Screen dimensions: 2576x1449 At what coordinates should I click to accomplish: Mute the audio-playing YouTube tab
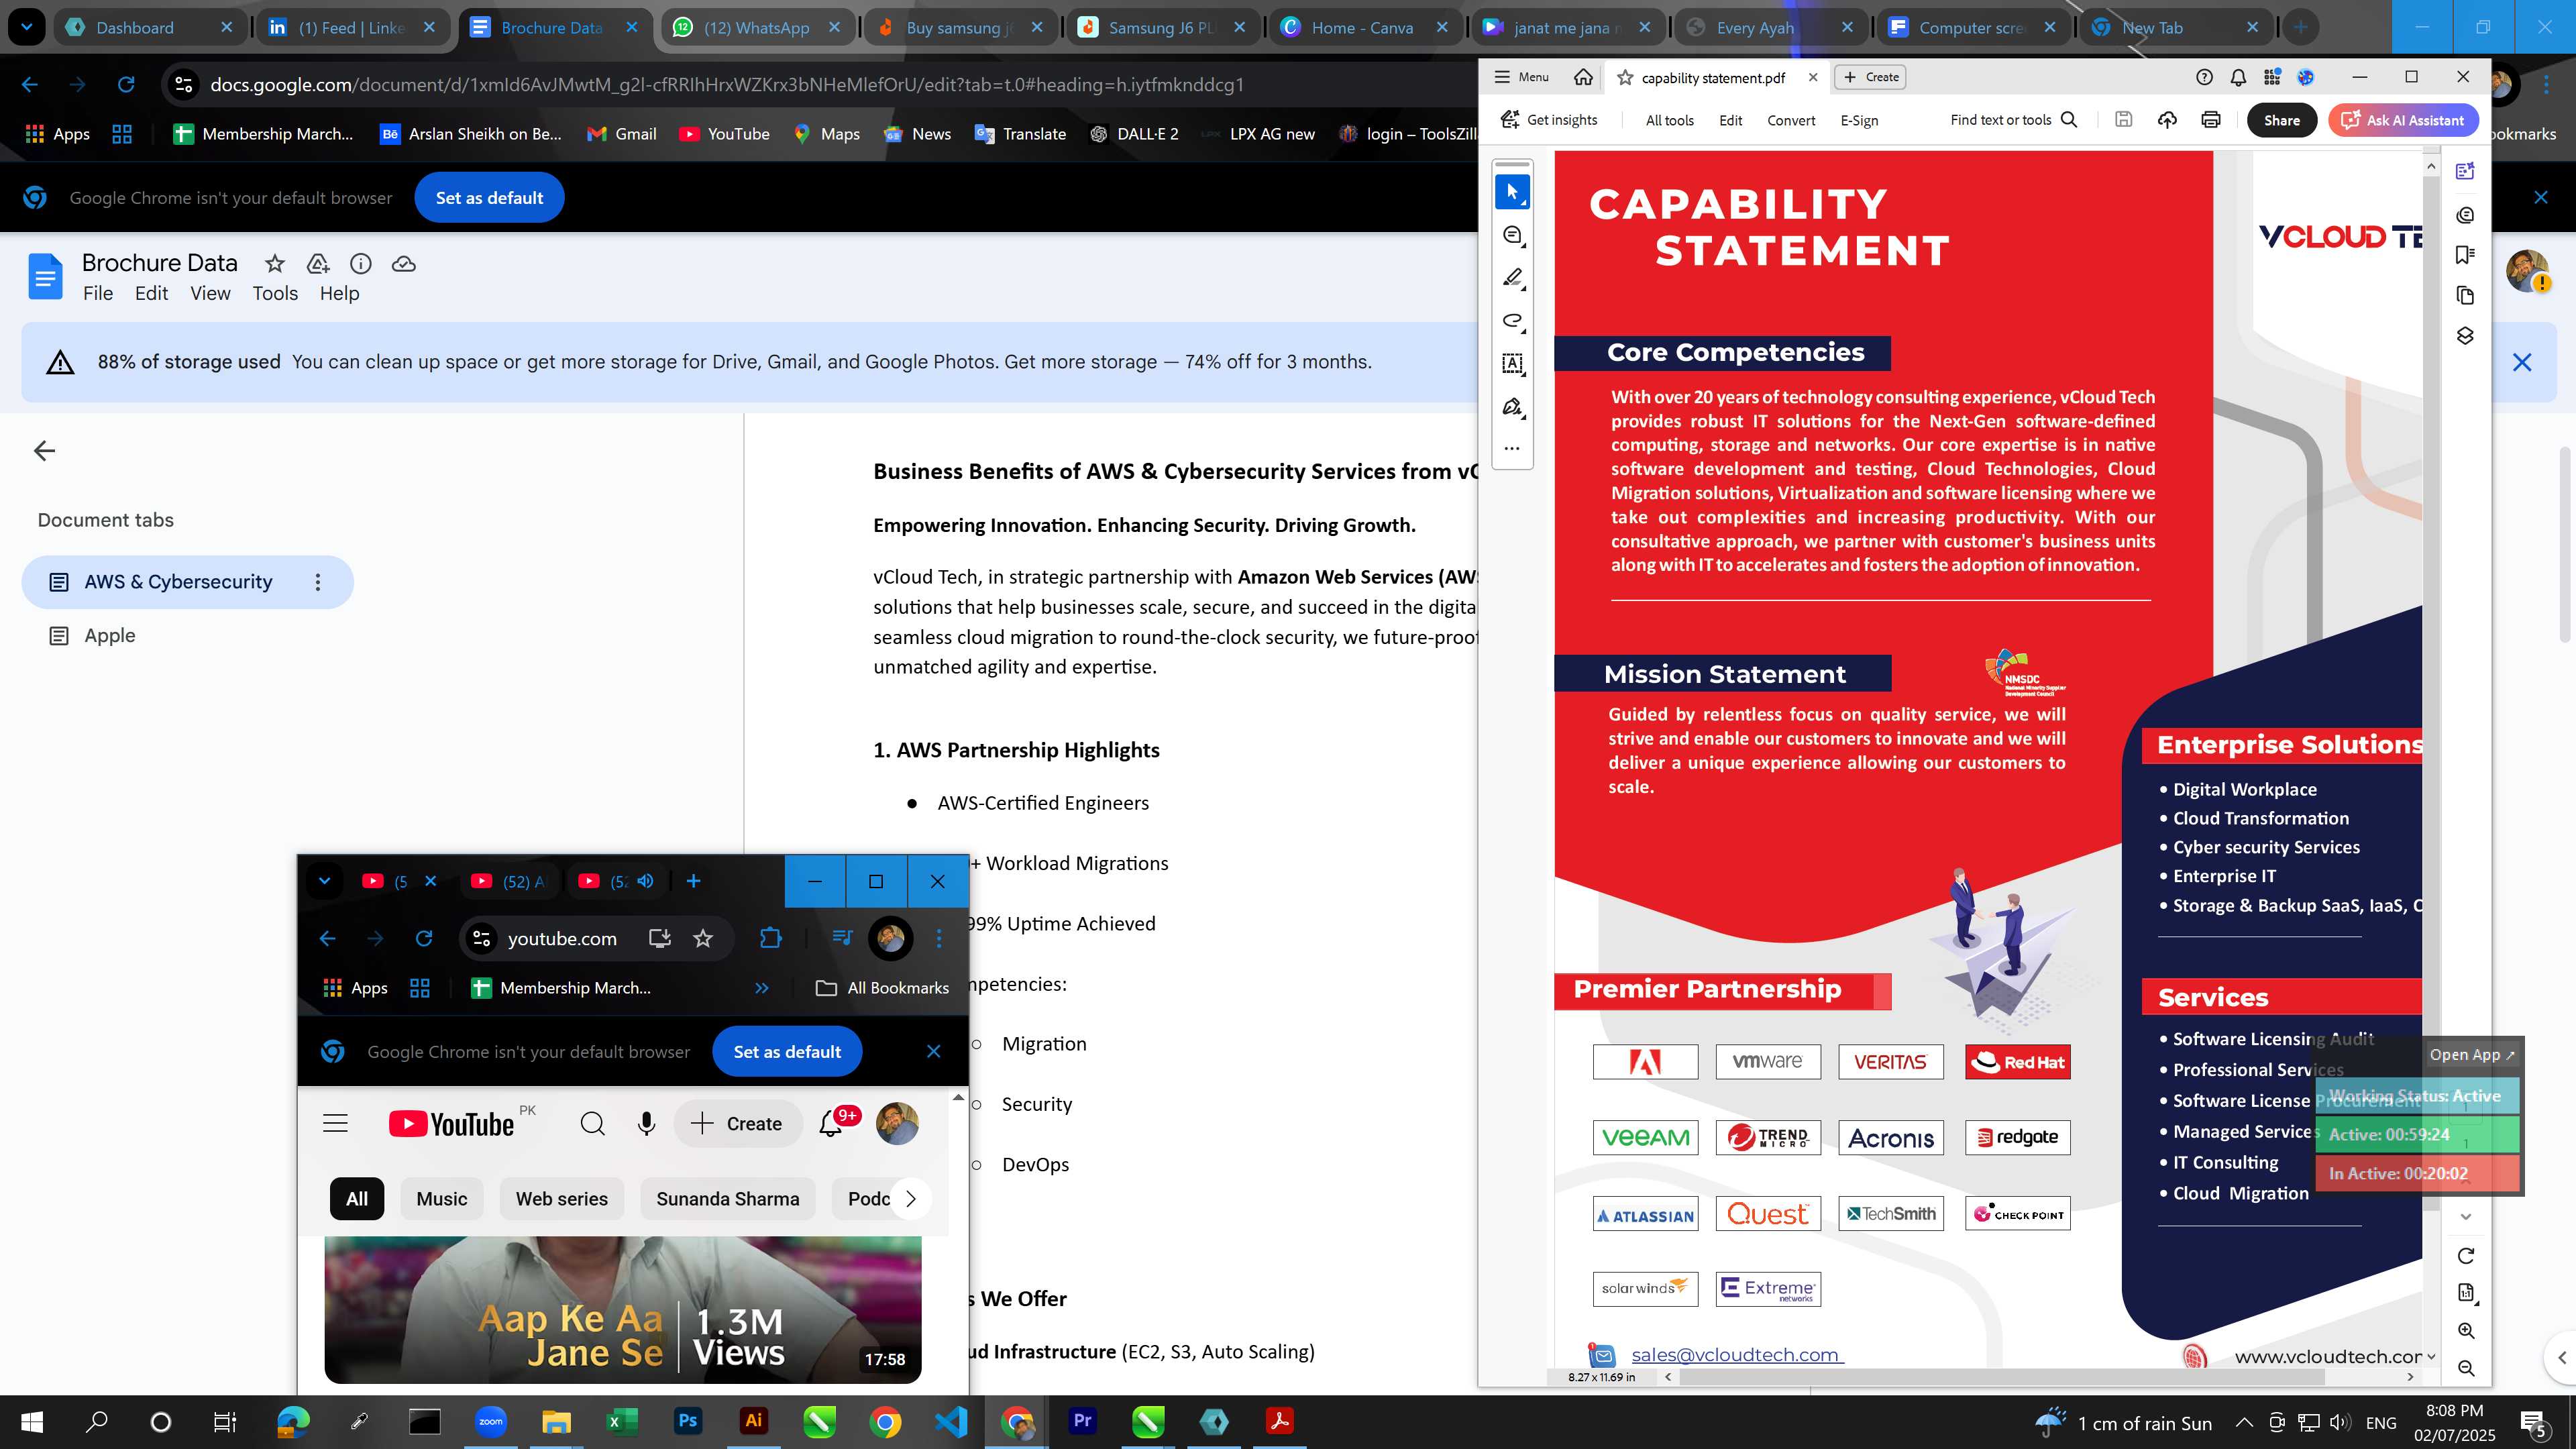(646, 881)
